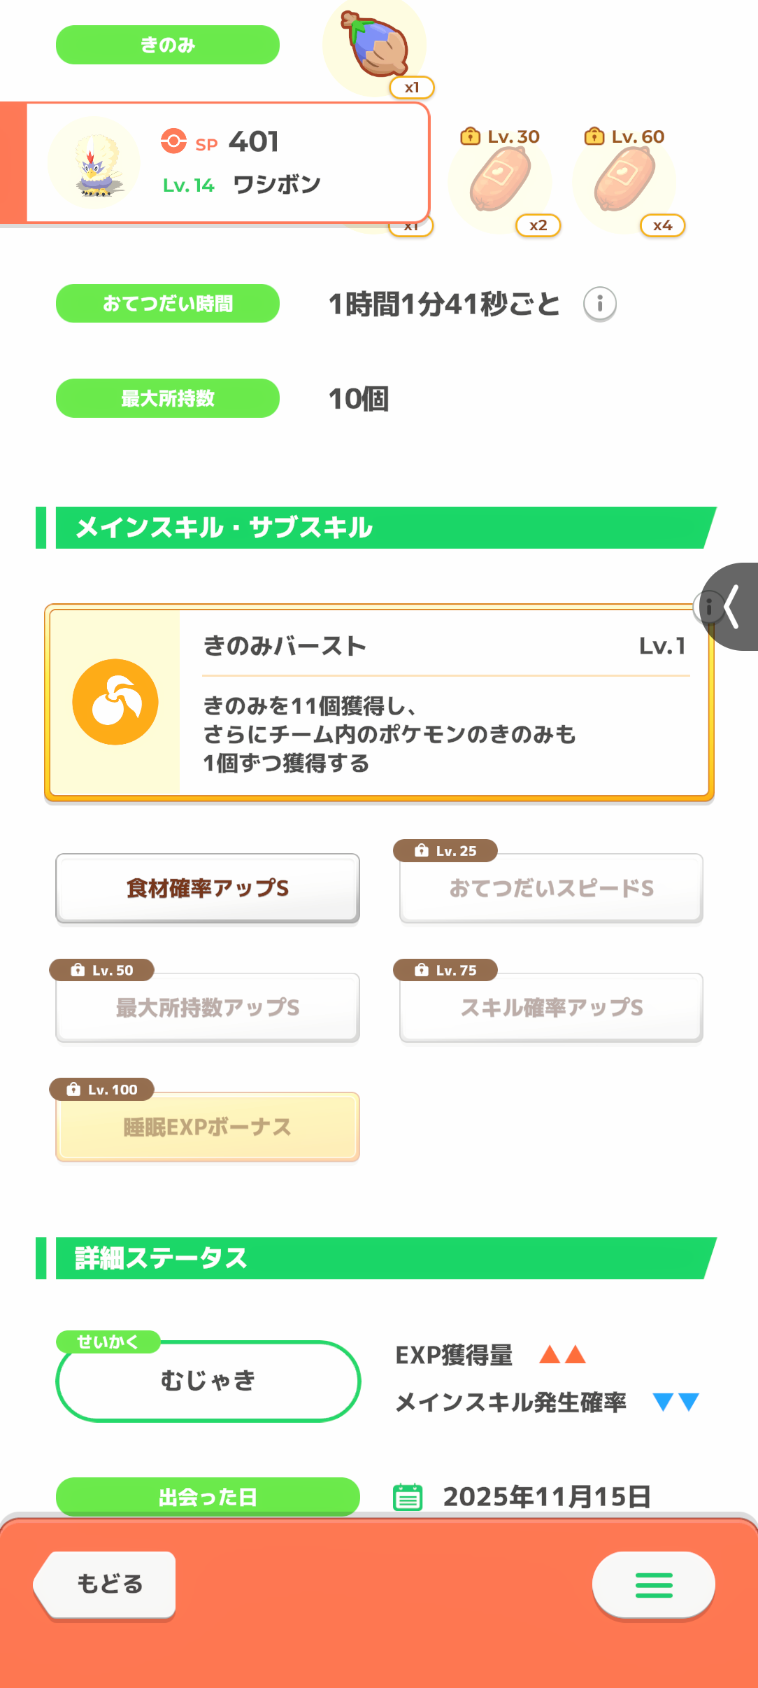Image resolution: width=758 pixels, height=1688 pixels.
Task: Tap the おてつだい時間 label
Action: point(167,304)
